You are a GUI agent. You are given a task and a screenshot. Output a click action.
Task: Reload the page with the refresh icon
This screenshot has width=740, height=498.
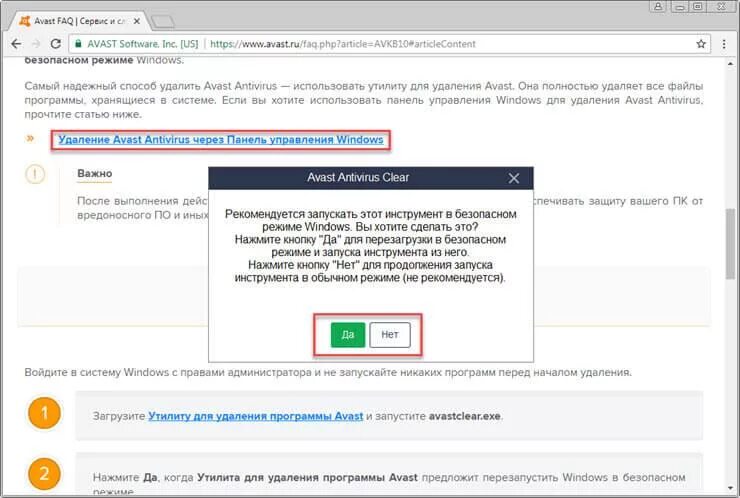tap(55, 44)
